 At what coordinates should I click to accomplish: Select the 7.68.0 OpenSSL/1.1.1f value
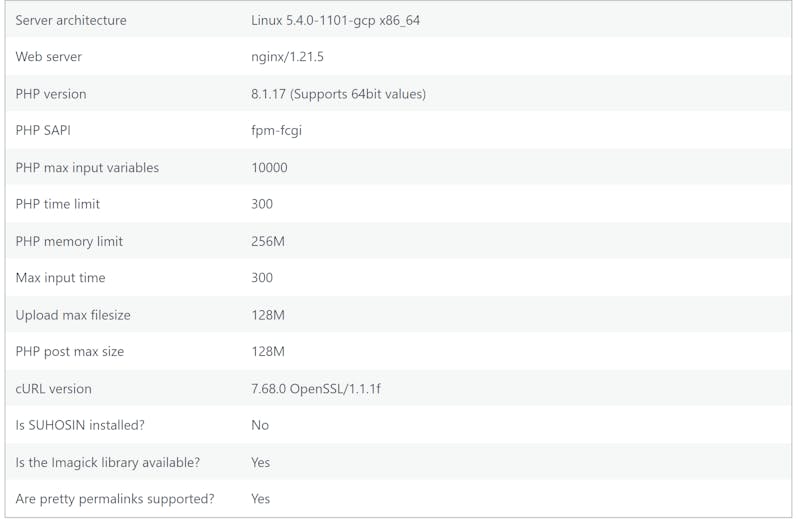tap(316, 389)
